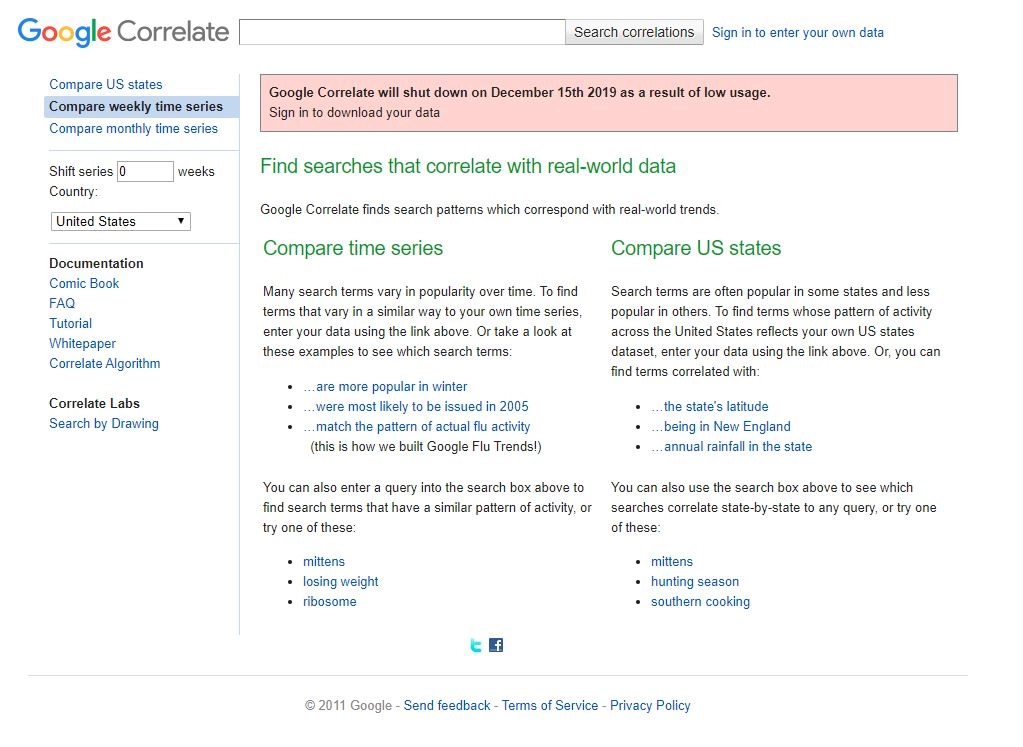Click the 'Compare time series' heading
Image resolution: width=1023 pixels, height=747 pixels.
353,248
